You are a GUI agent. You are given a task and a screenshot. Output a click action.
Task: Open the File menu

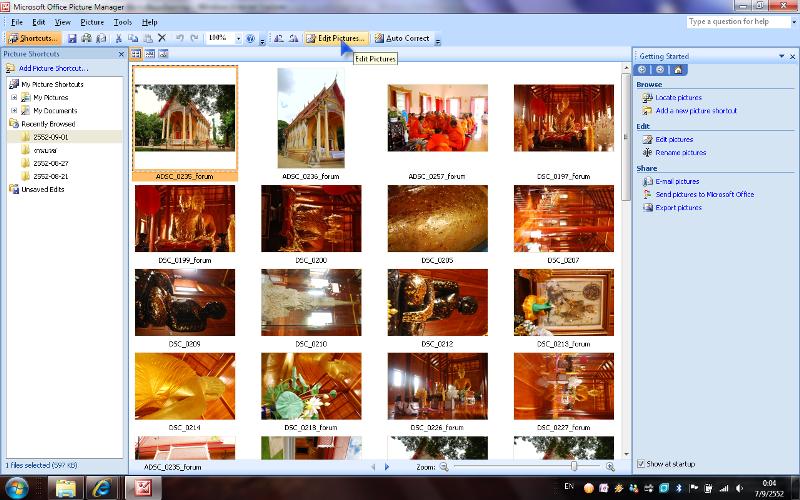pyautogui.click(x=17, y=22)
